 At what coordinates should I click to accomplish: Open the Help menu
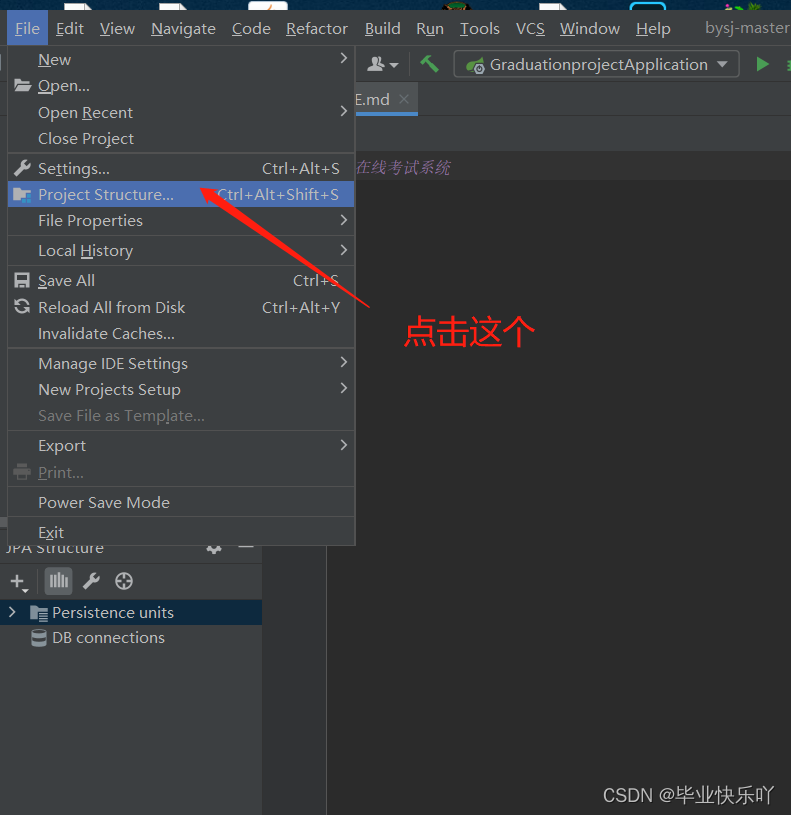point(653,29)
